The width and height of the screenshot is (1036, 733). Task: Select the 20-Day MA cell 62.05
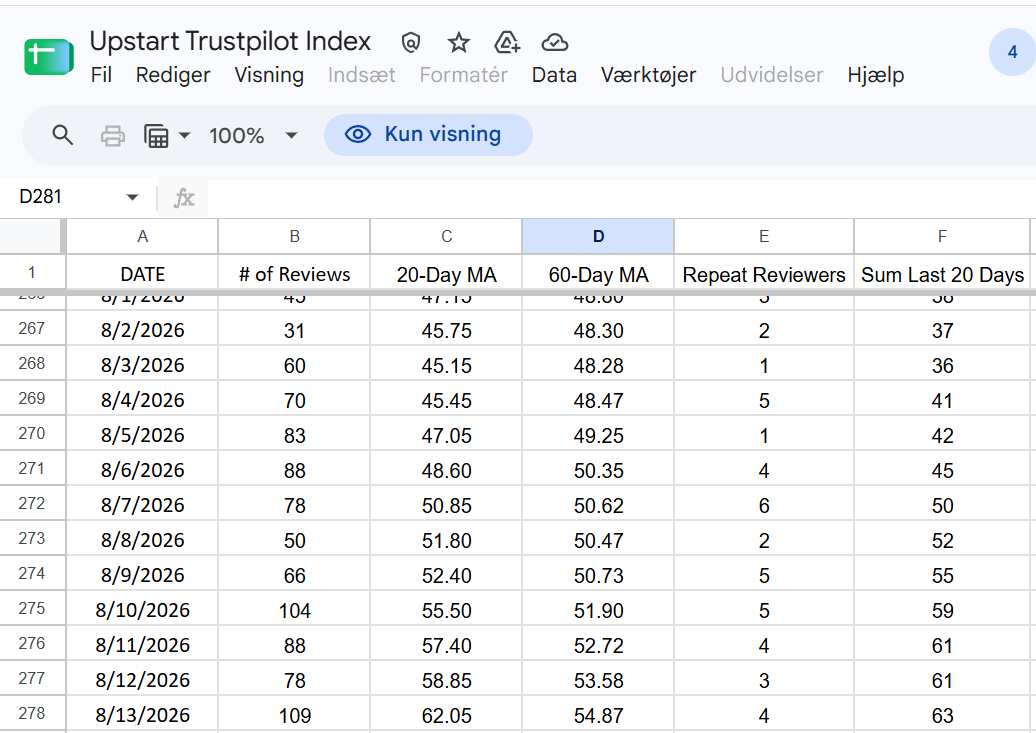pyautogui.click(x=446, y=715)
